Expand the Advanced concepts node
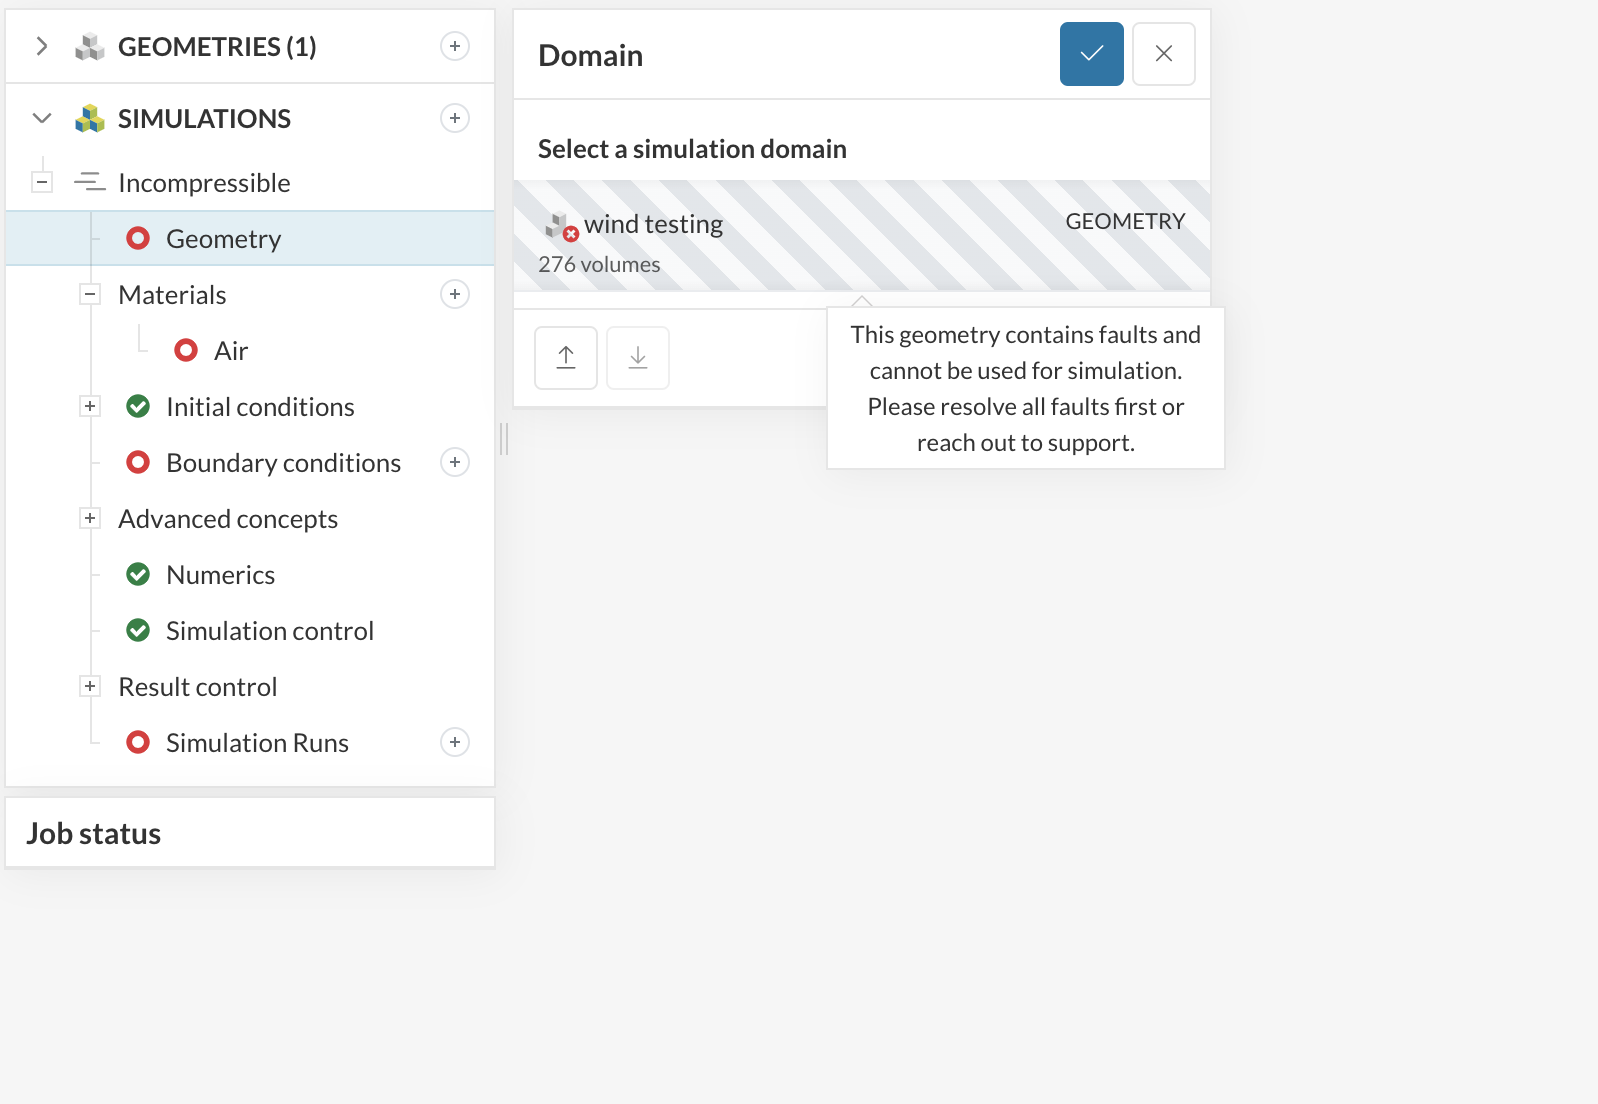The width and height of the screenshot is (1598, 1104). (90, 518)
